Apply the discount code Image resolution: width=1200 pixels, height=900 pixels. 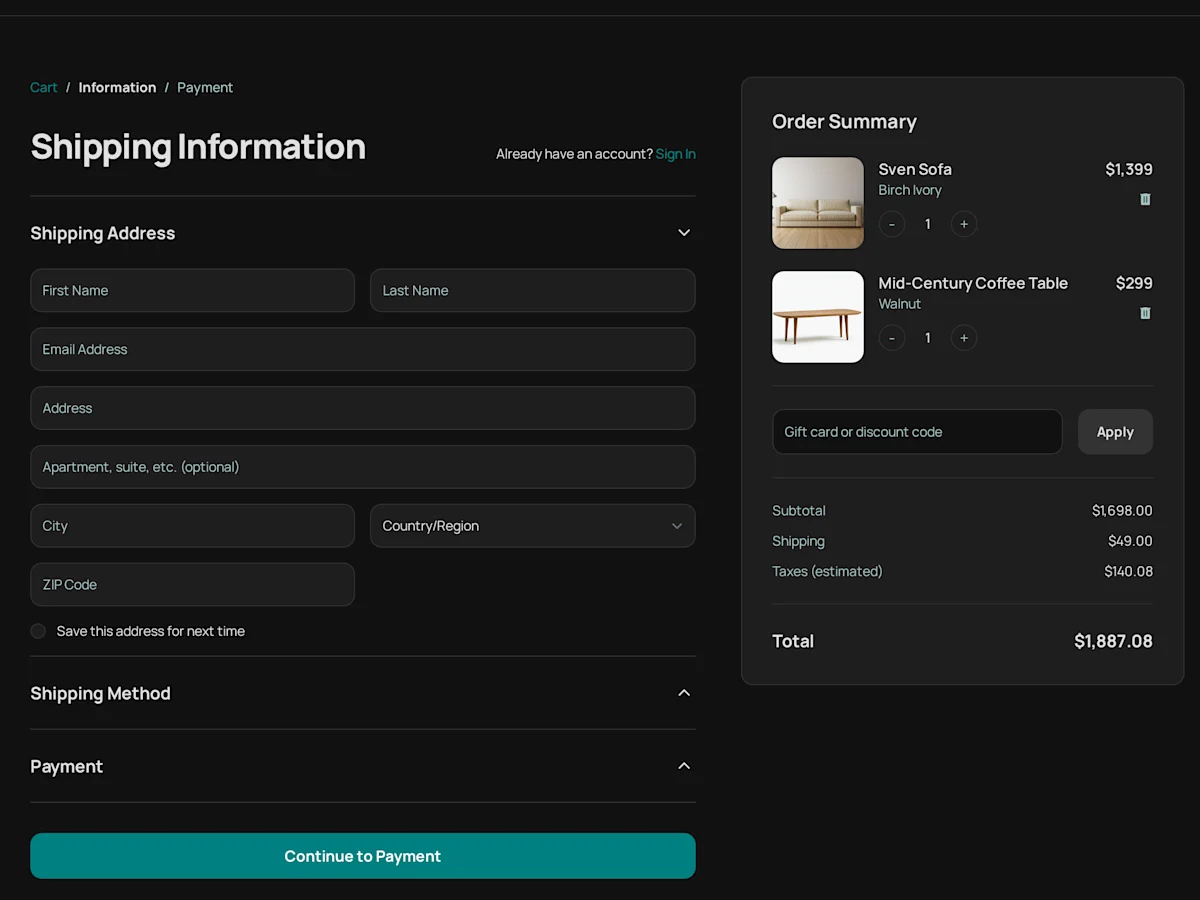click(x=1115, y=432)
